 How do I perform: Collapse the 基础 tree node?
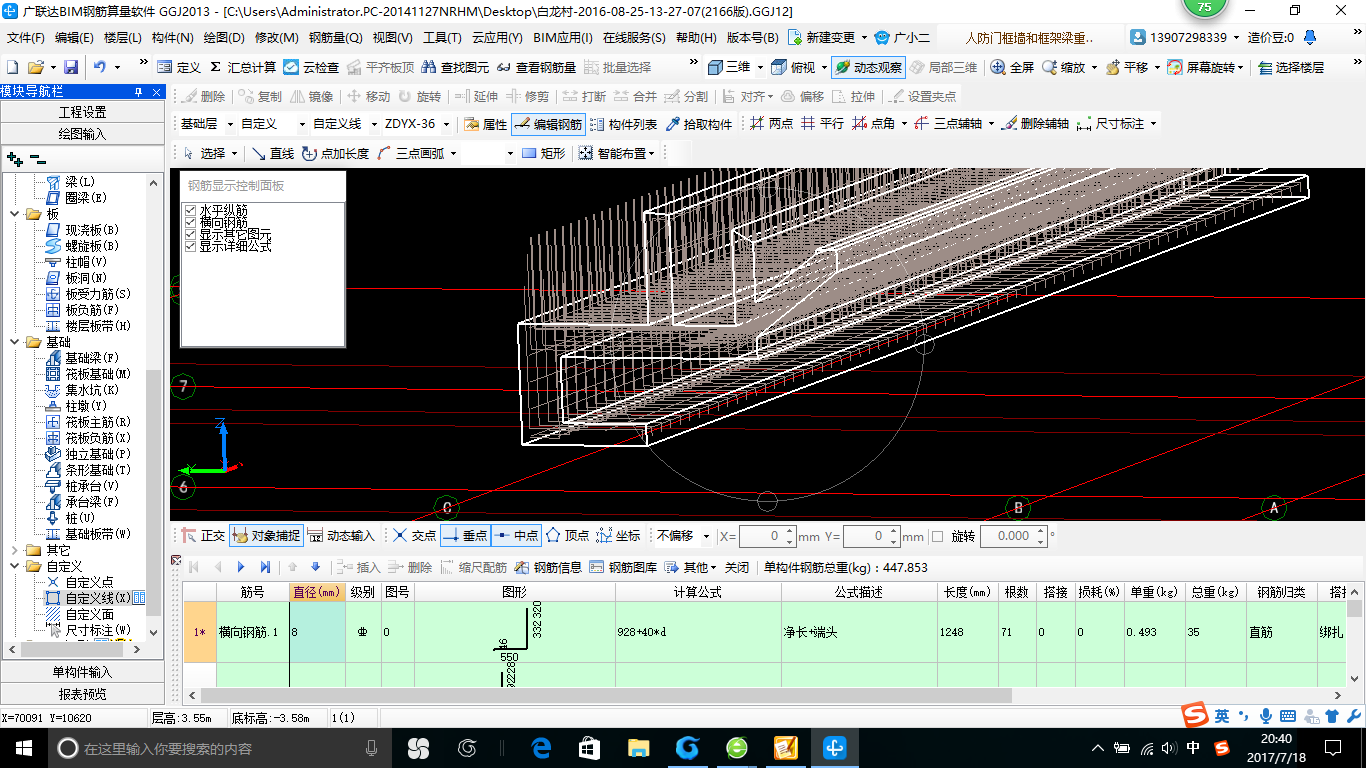click(x=14, y=342)
